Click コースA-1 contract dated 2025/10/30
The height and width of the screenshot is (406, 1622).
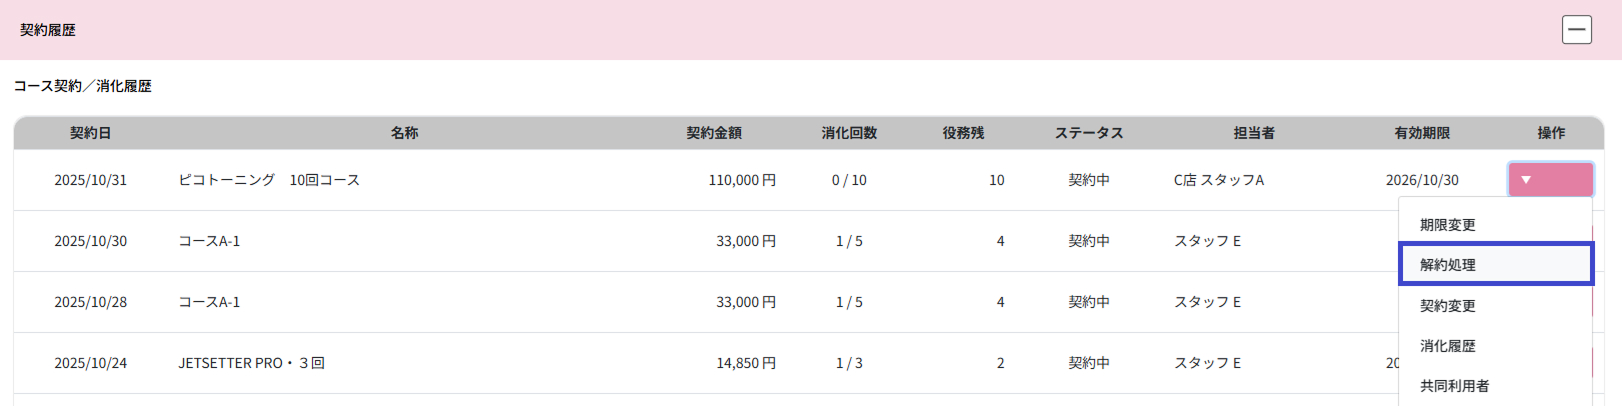209,241
